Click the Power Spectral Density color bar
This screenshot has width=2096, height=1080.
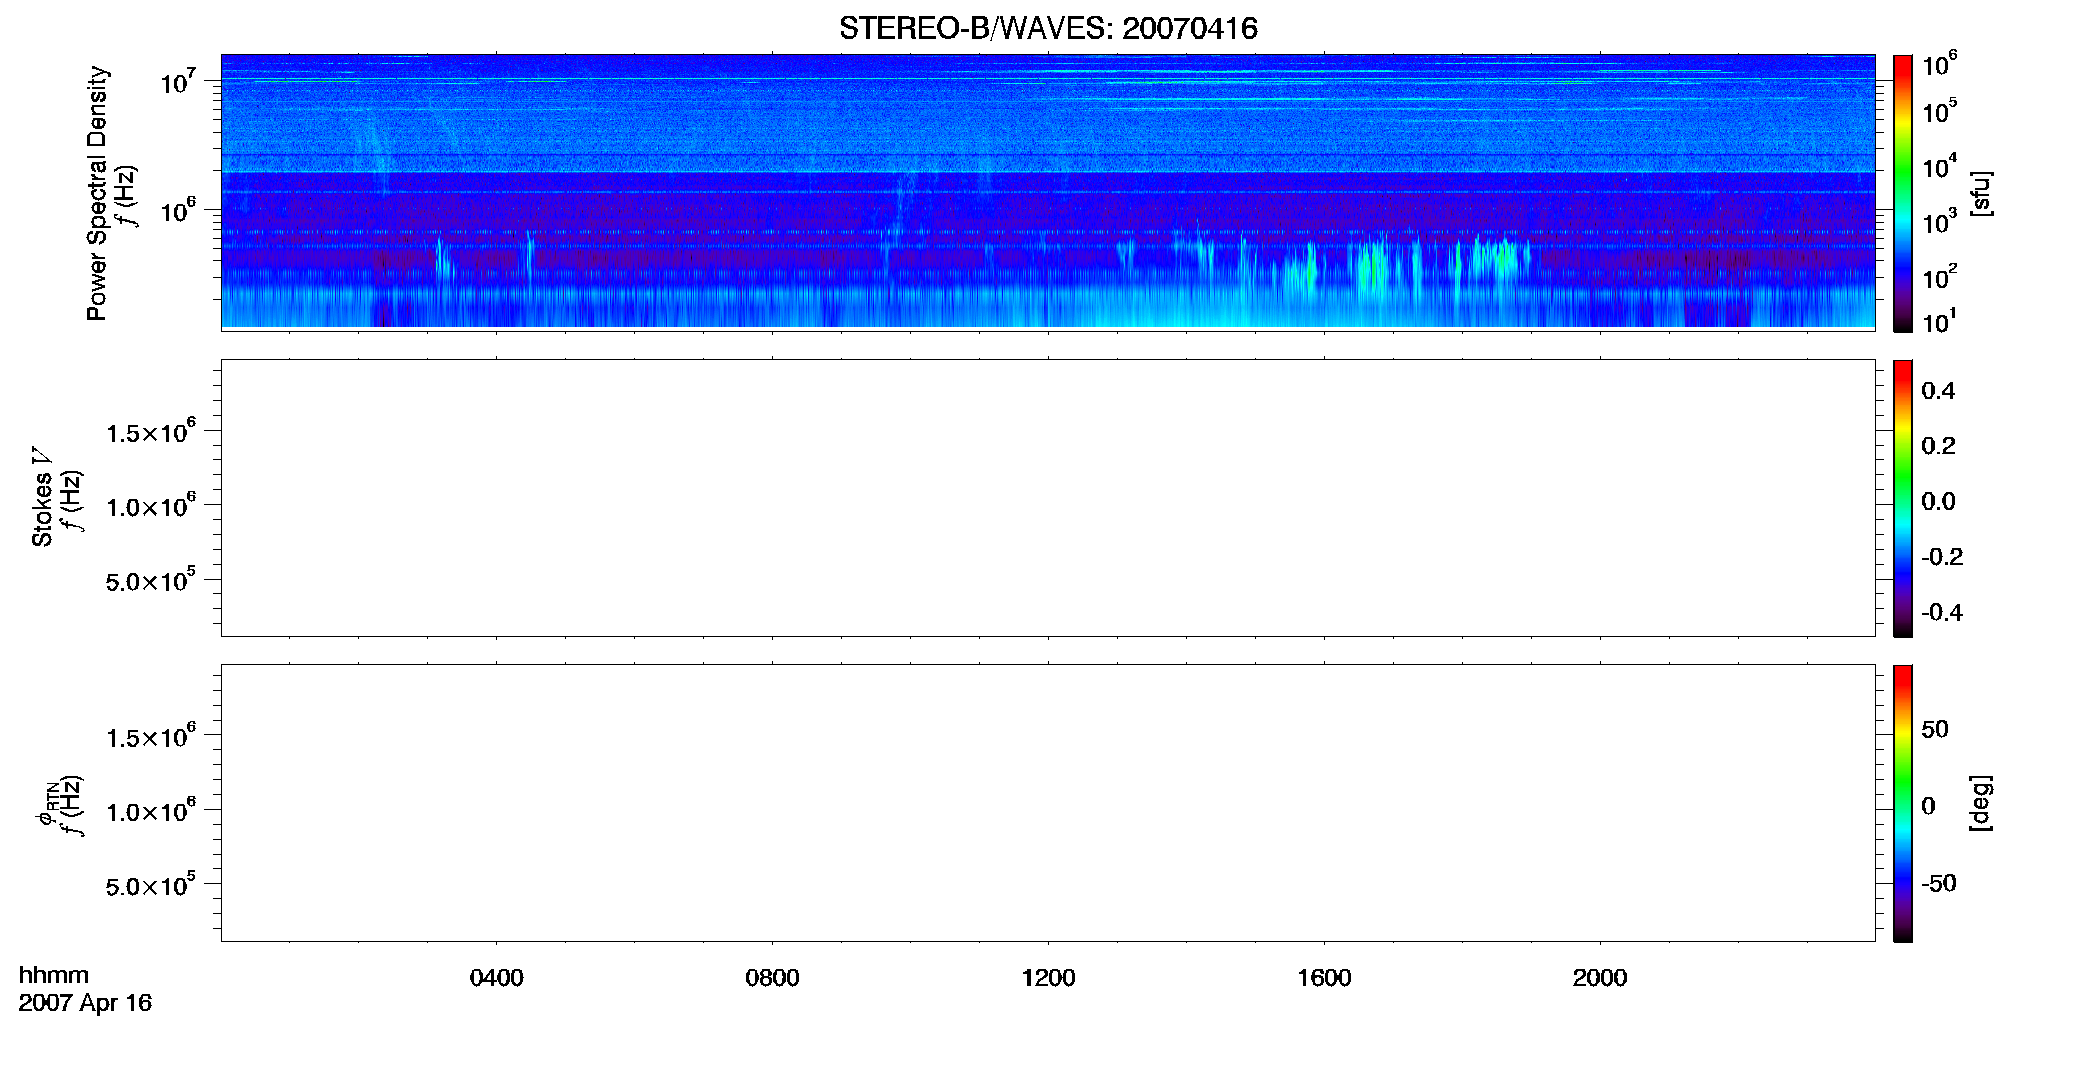click(x=1902, y=193)
